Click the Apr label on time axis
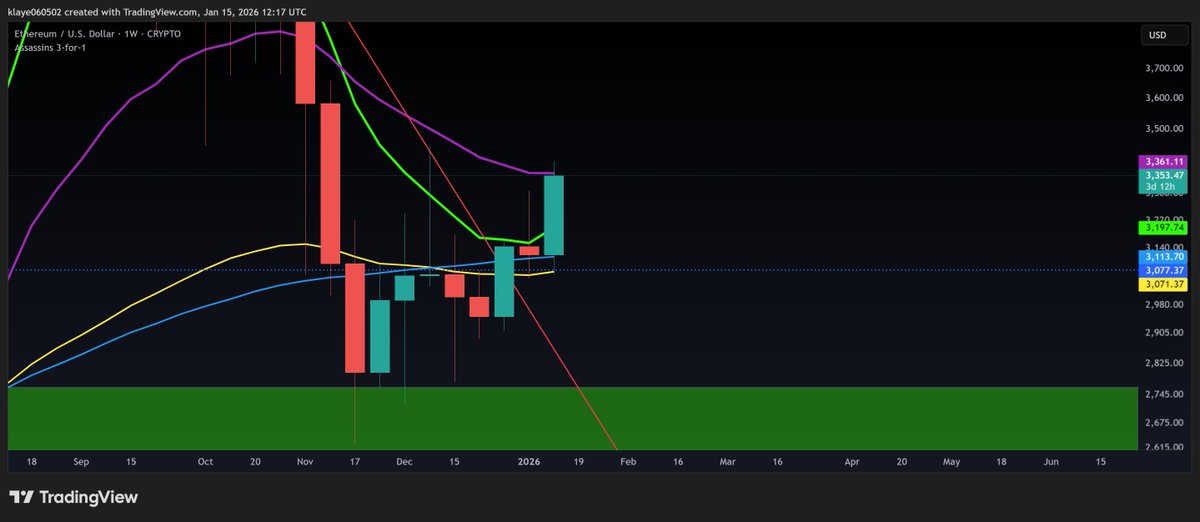 click(852, 462)
